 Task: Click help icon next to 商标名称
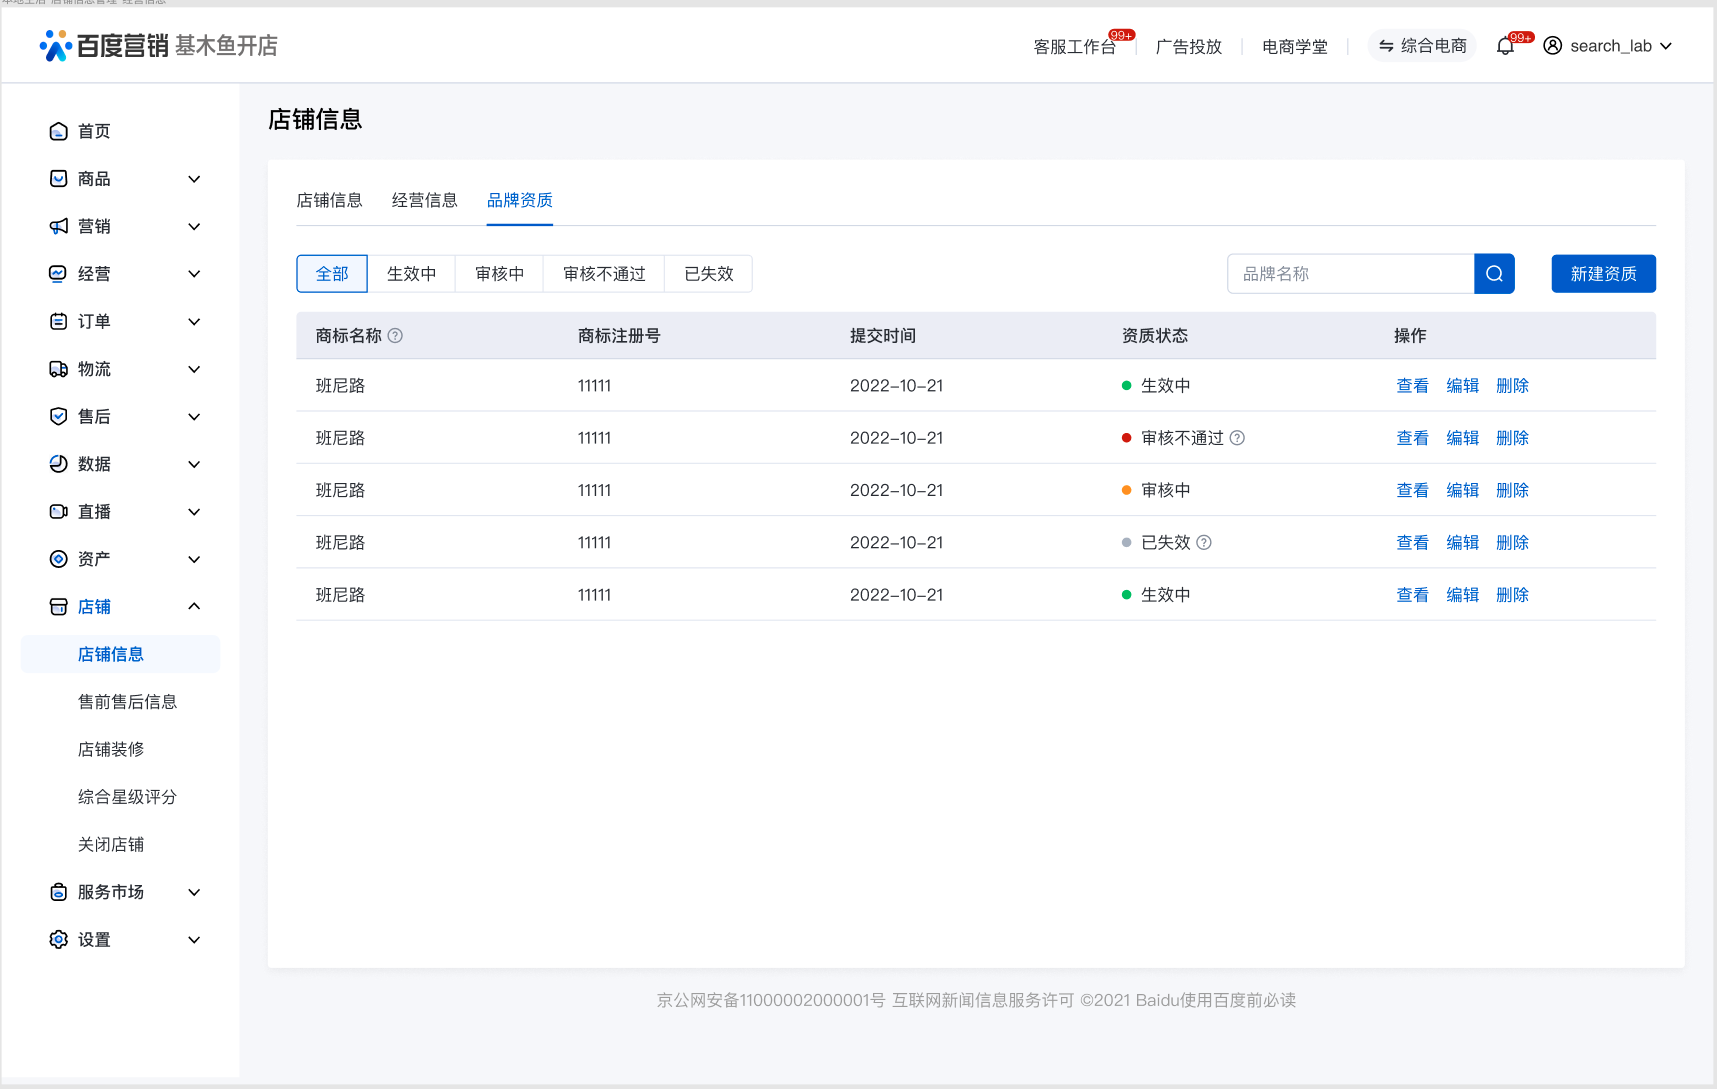(x=395, y=336)
